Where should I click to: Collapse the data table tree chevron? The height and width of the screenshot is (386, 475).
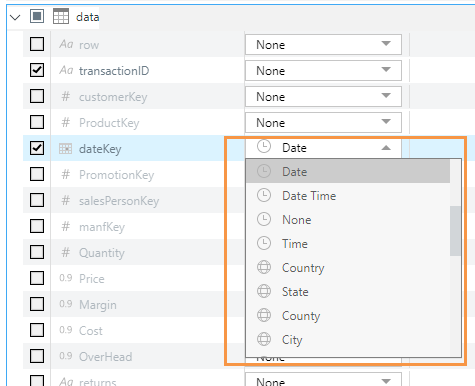[x=15, y=17]
